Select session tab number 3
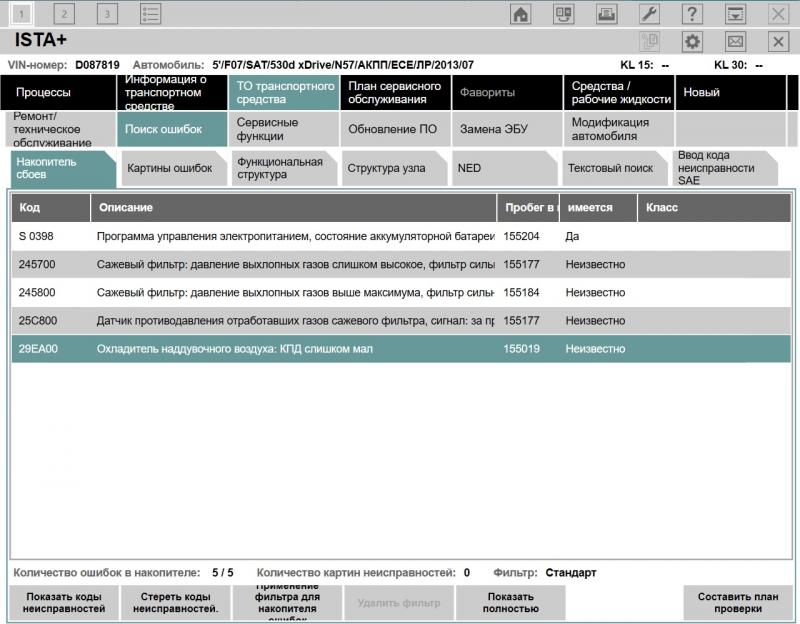Image resolution: width=800 pixels, height=624 pixels. tap(107, 14)
